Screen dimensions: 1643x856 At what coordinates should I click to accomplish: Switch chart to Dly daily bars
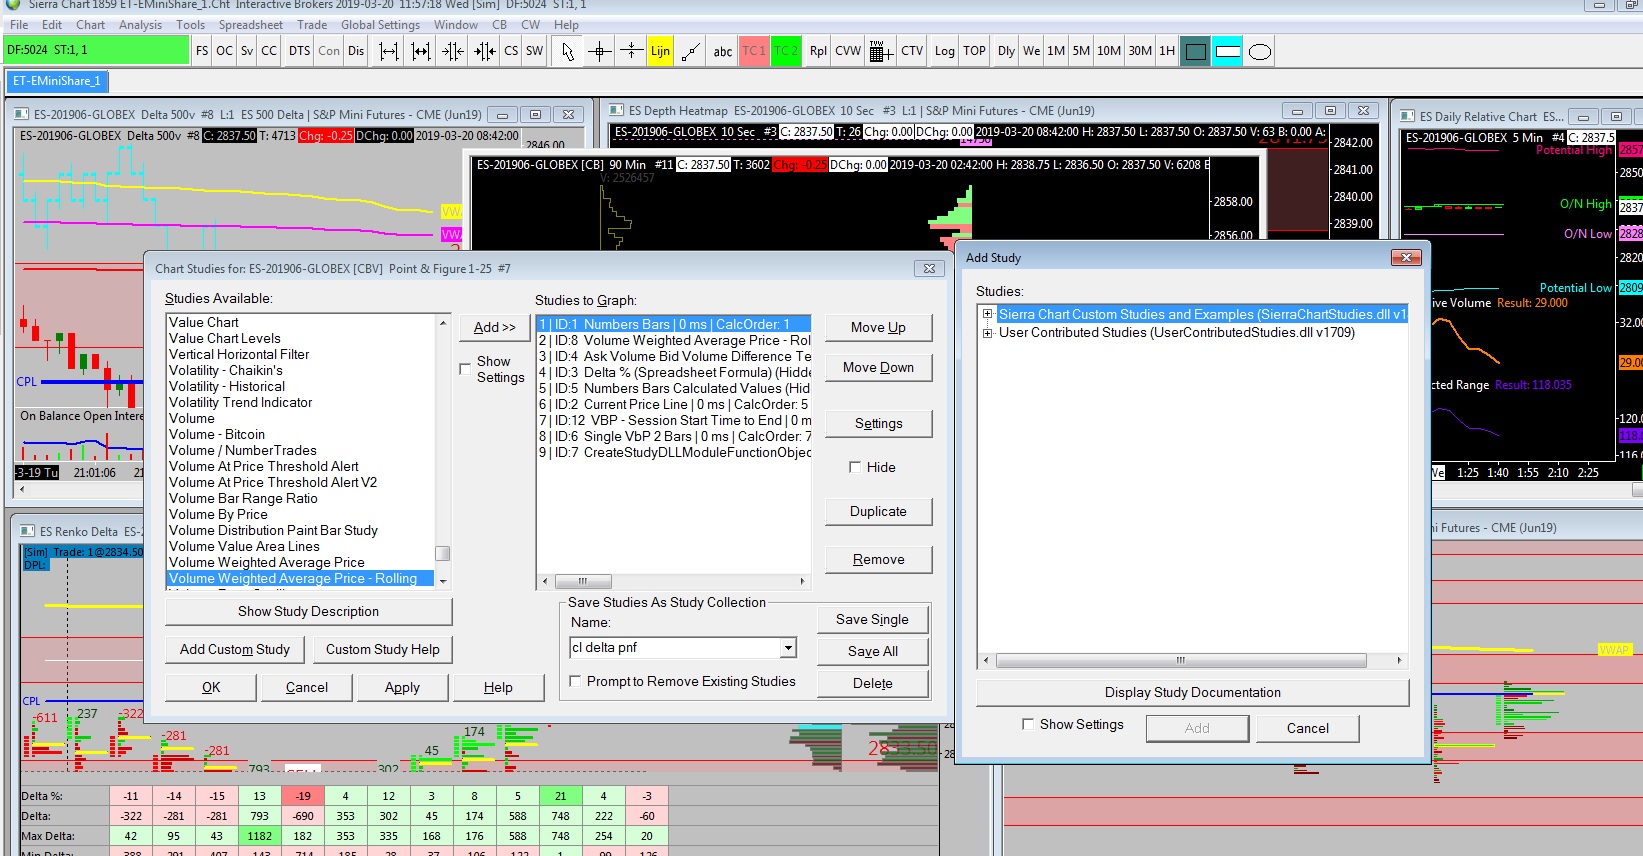point(1006,51)
